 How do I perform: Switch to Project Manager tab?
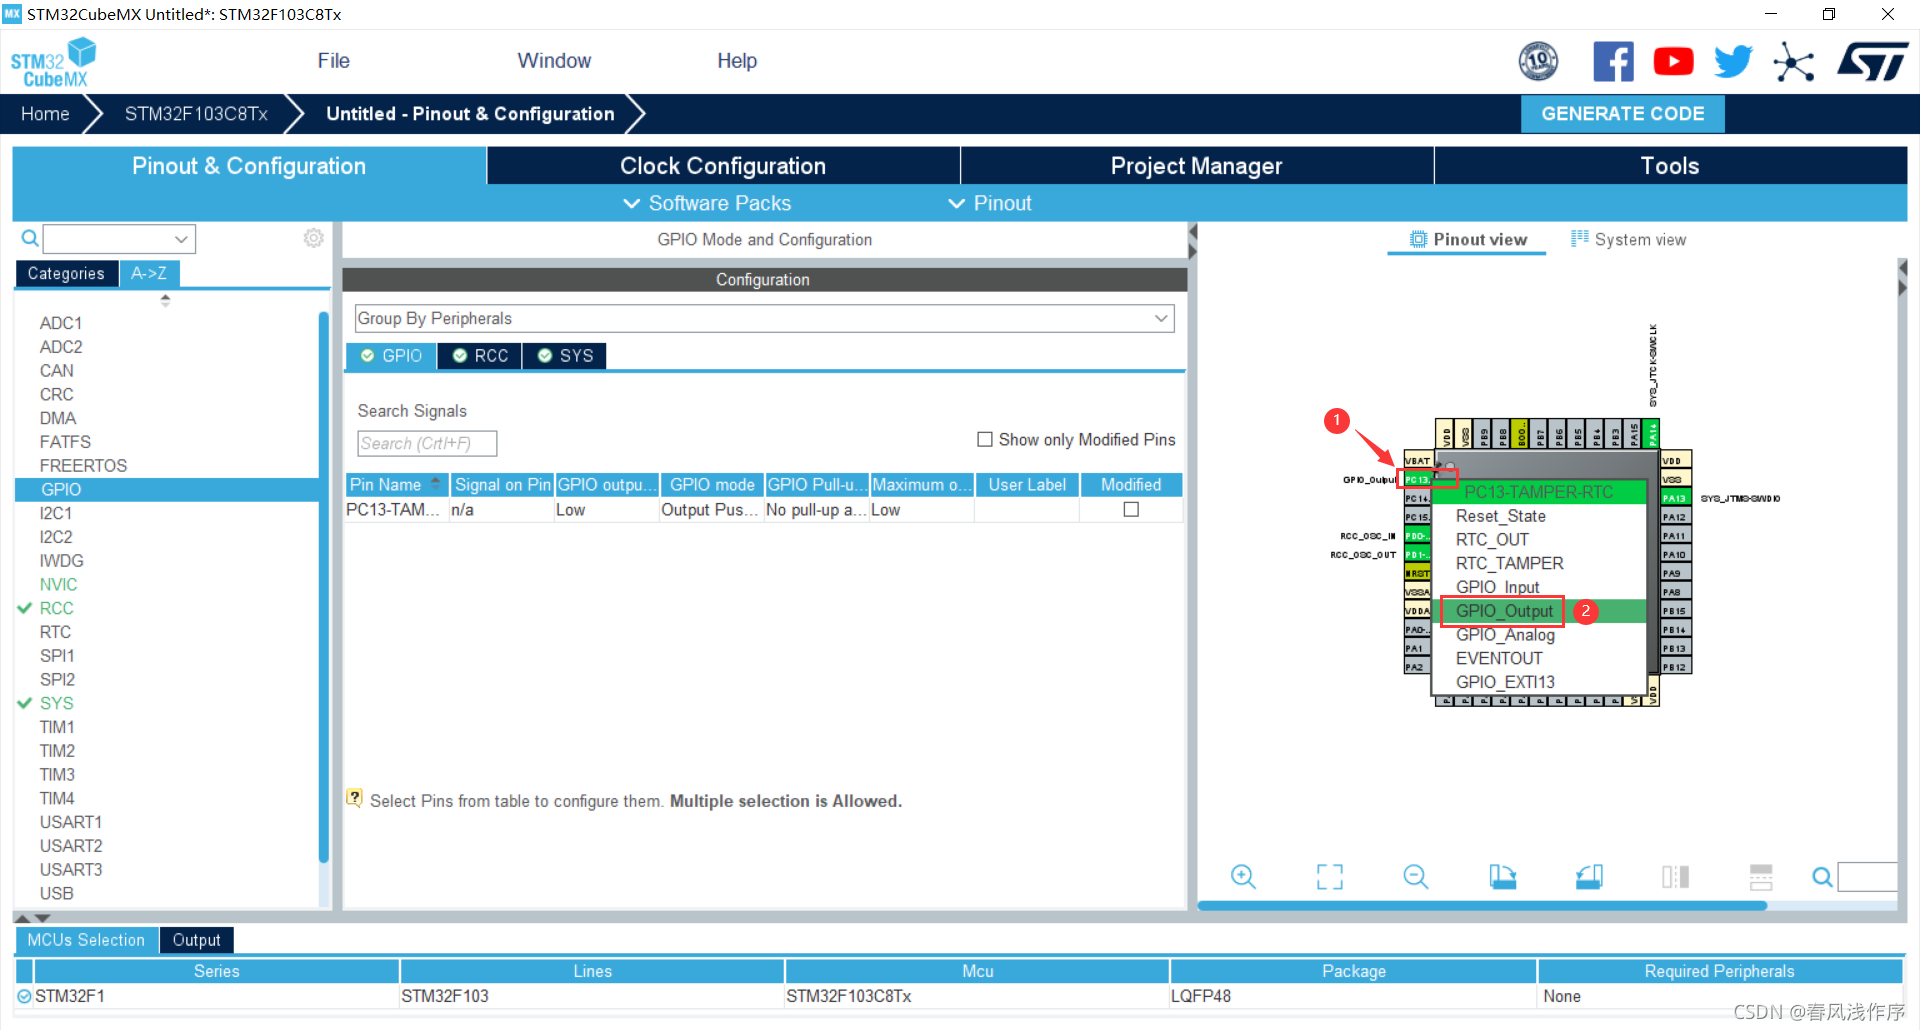(x=1196, y=166)
